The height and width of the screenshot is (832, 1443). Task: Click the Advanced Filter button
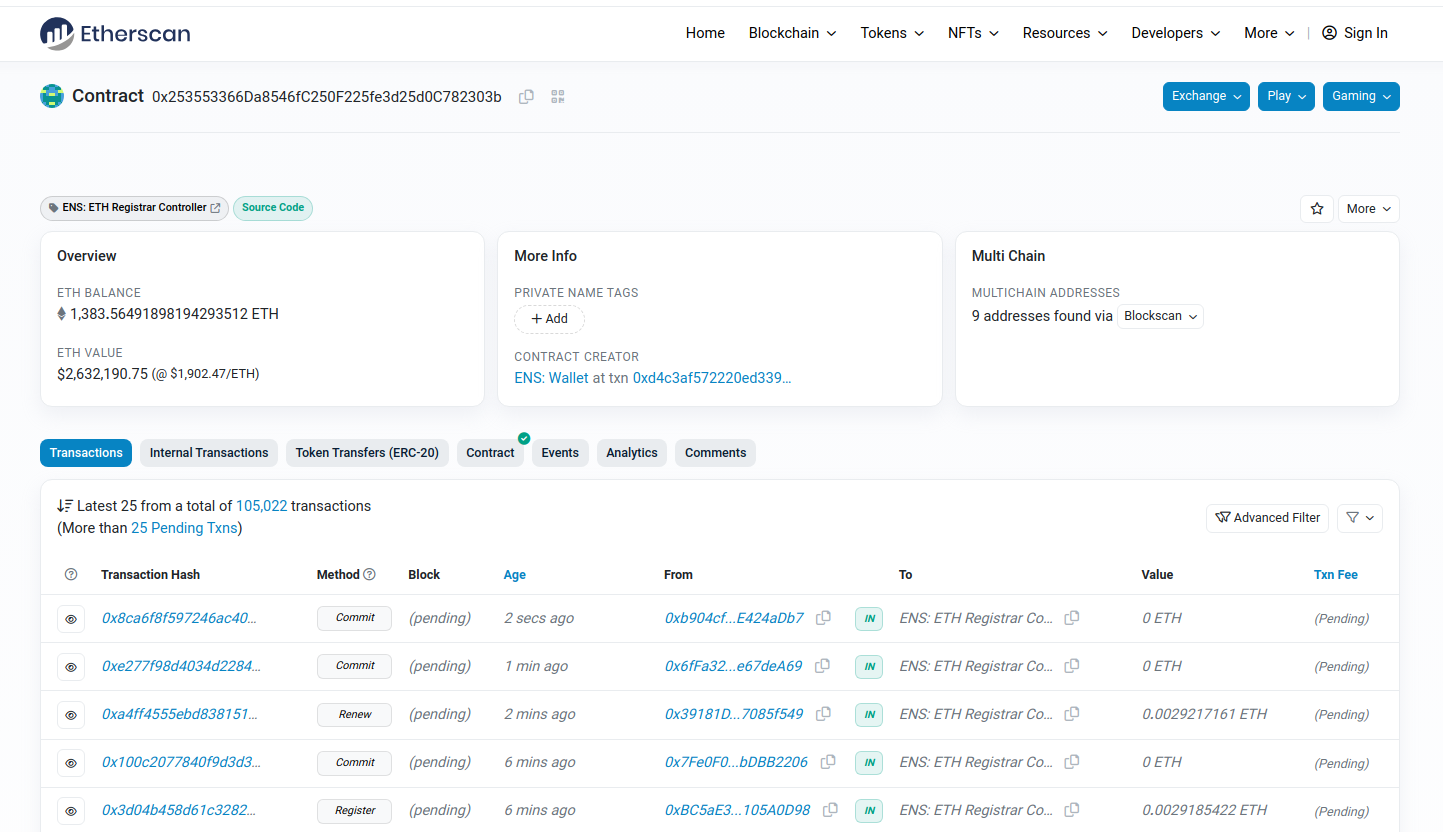click(x=1267, y=518)
